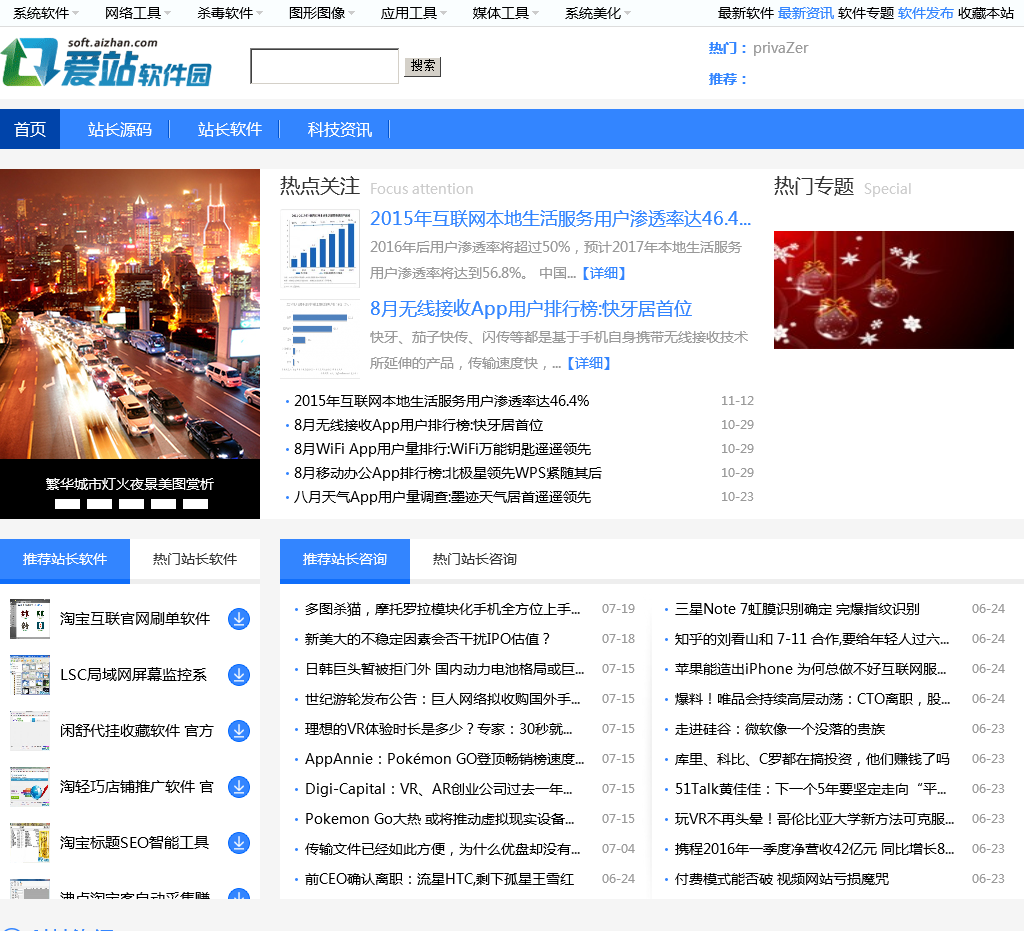Image resolution: width=1024 pixels, height=931 pixels.
Task: Expand the 应用工具 dropdown menu
Action: (414, 13)
